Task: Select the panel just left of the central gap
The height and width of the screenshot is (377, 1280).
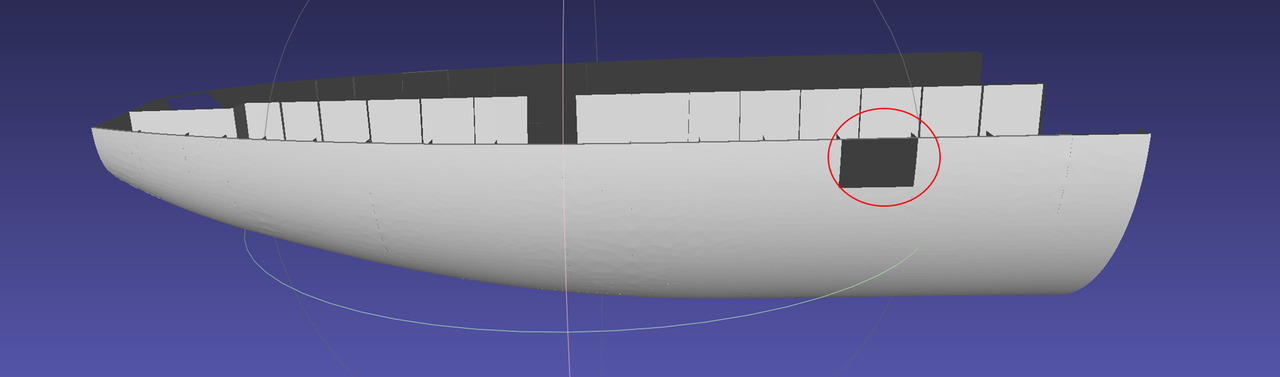Action: pyautogui.click(x=501, y=121)
